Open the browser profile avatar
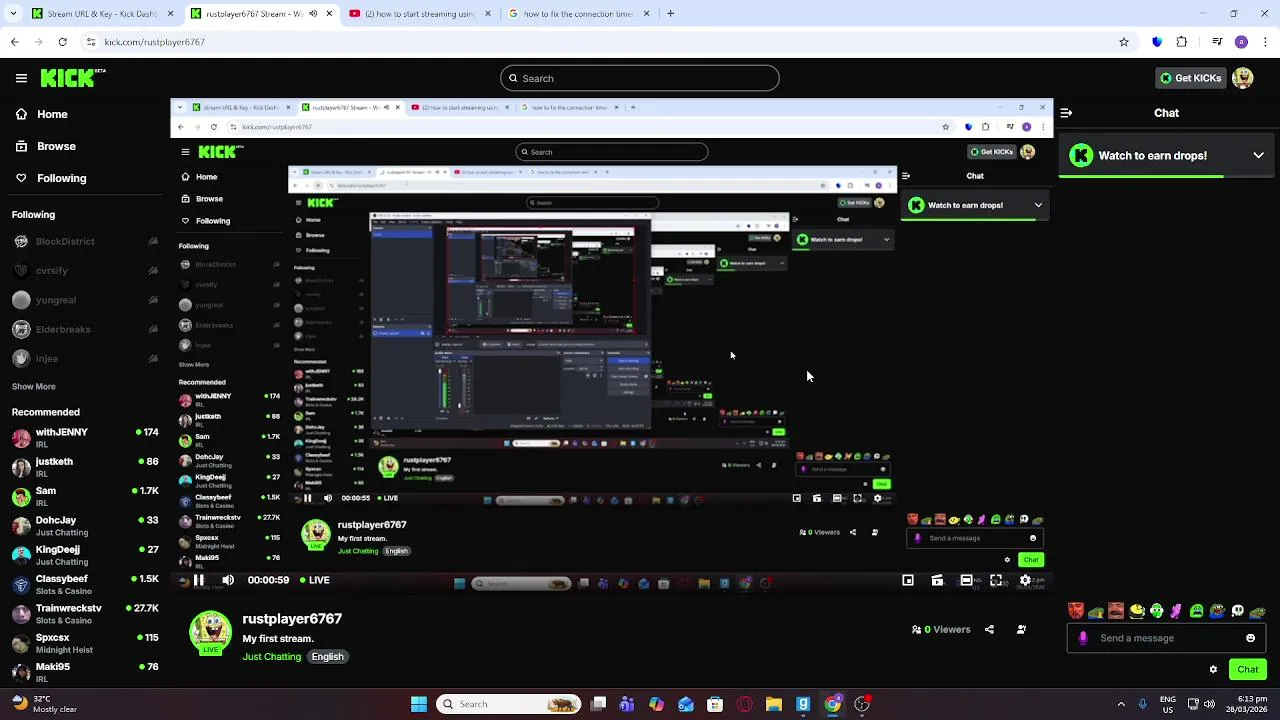 click(1241, 42)
